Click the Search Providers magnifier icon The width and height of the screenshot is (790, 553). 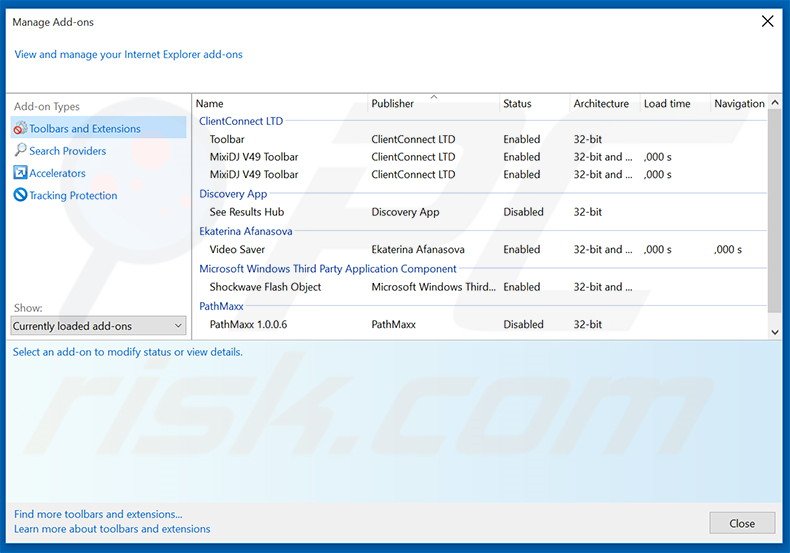[x=20, y=150]
